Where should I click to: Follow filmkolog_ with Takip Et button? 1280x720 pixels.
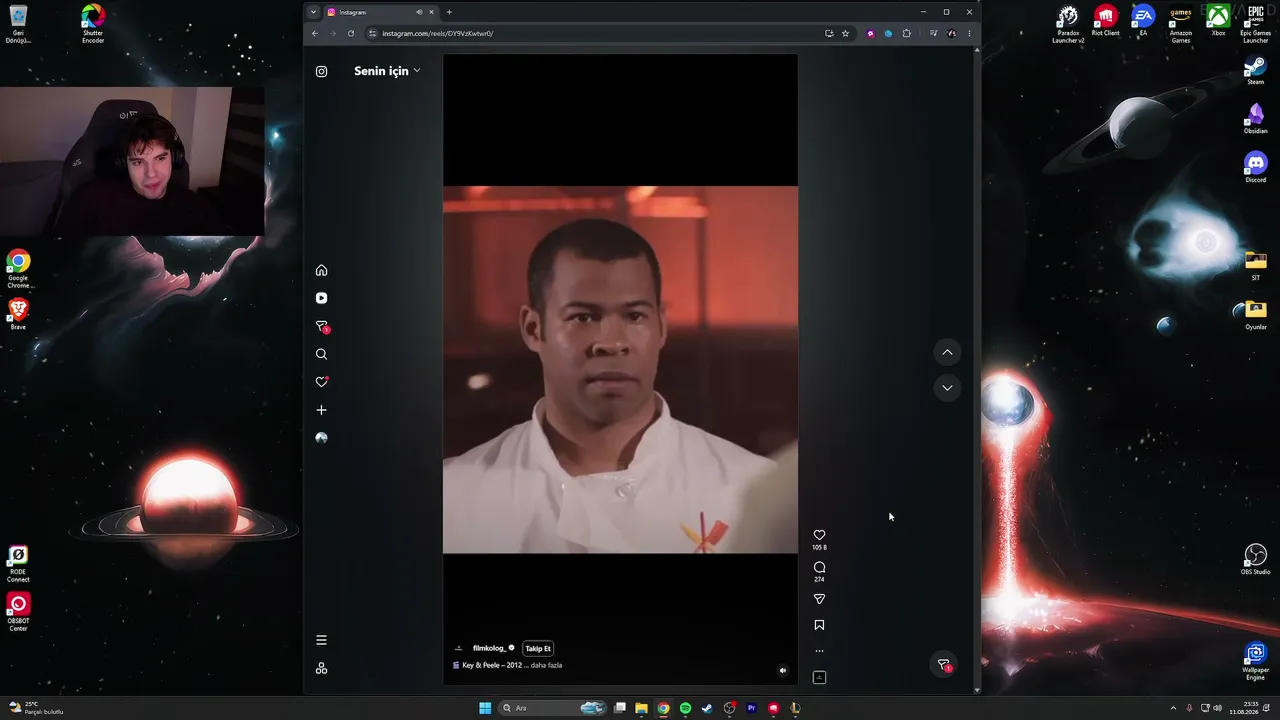tap(538, 648)
